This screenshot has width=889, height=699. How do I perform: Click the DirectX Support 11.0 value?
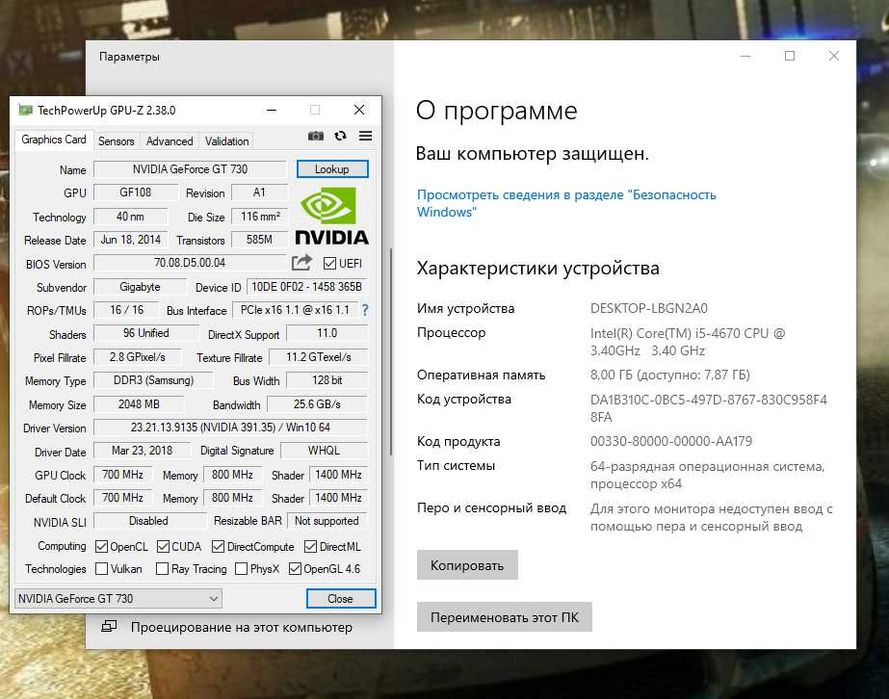pos(327,333)
